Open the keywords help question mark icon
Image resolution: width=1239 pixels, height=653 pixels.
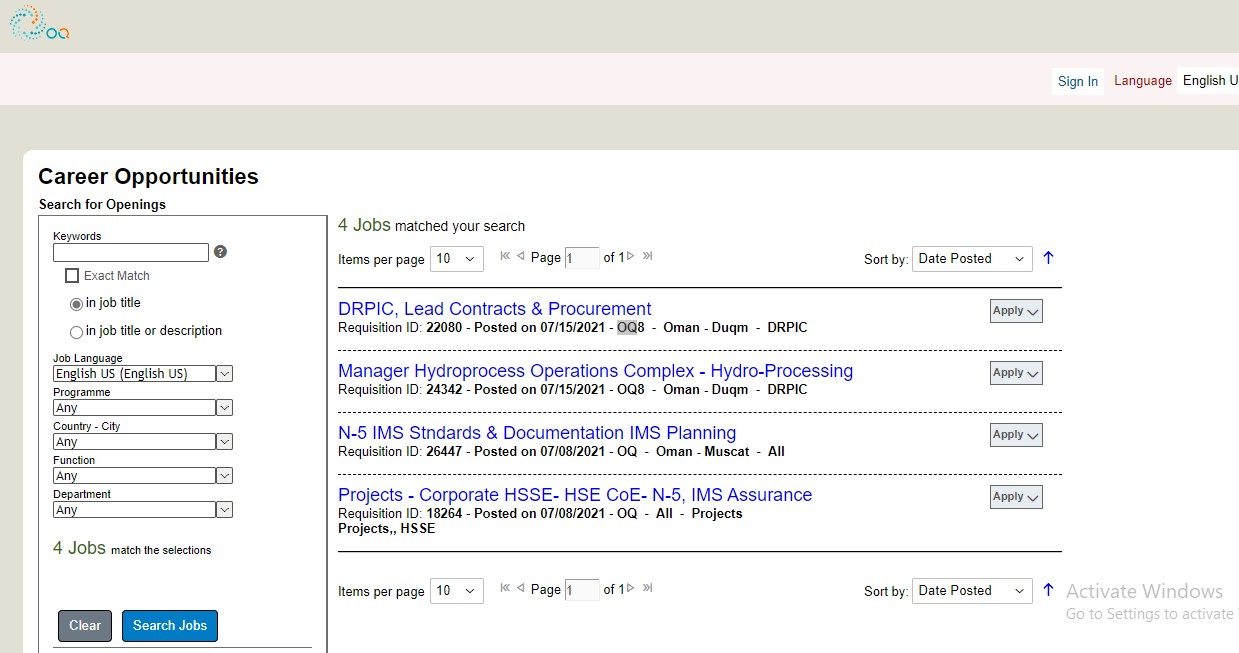tap(220, 252)
